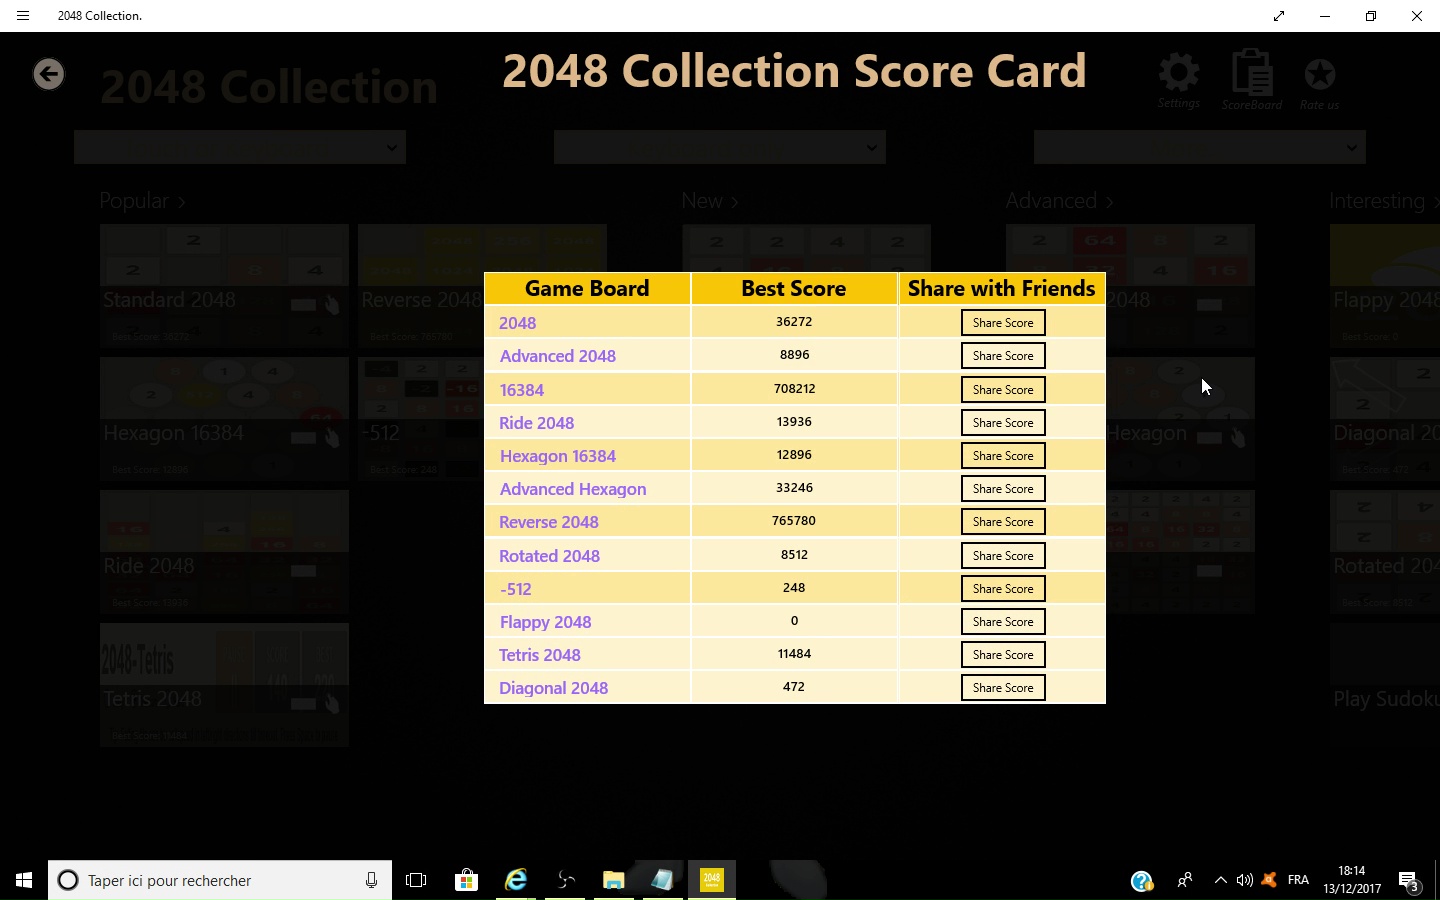
Task: Click the back arrow icon
Action: tap(48, 74)
